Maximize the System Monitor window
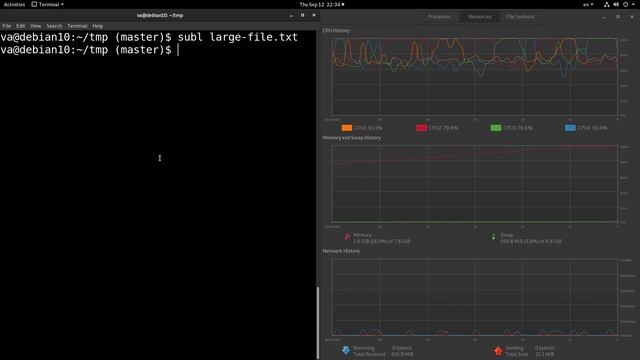This screenshot has height=360, width=640. click(618, 17)
